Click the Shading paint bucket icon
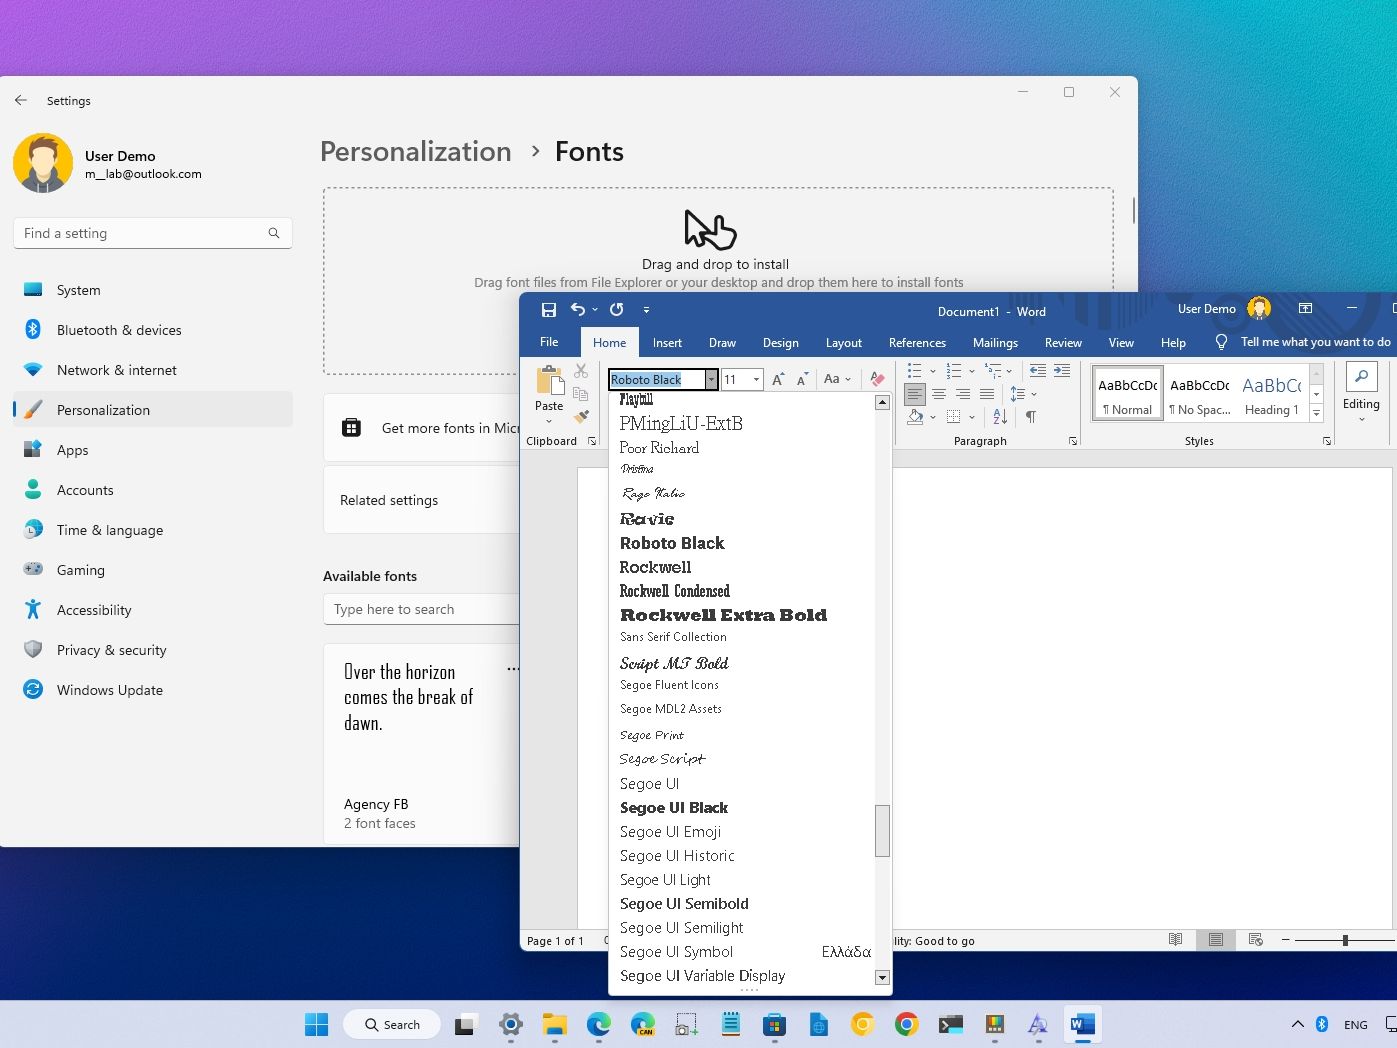 (915, 416)
